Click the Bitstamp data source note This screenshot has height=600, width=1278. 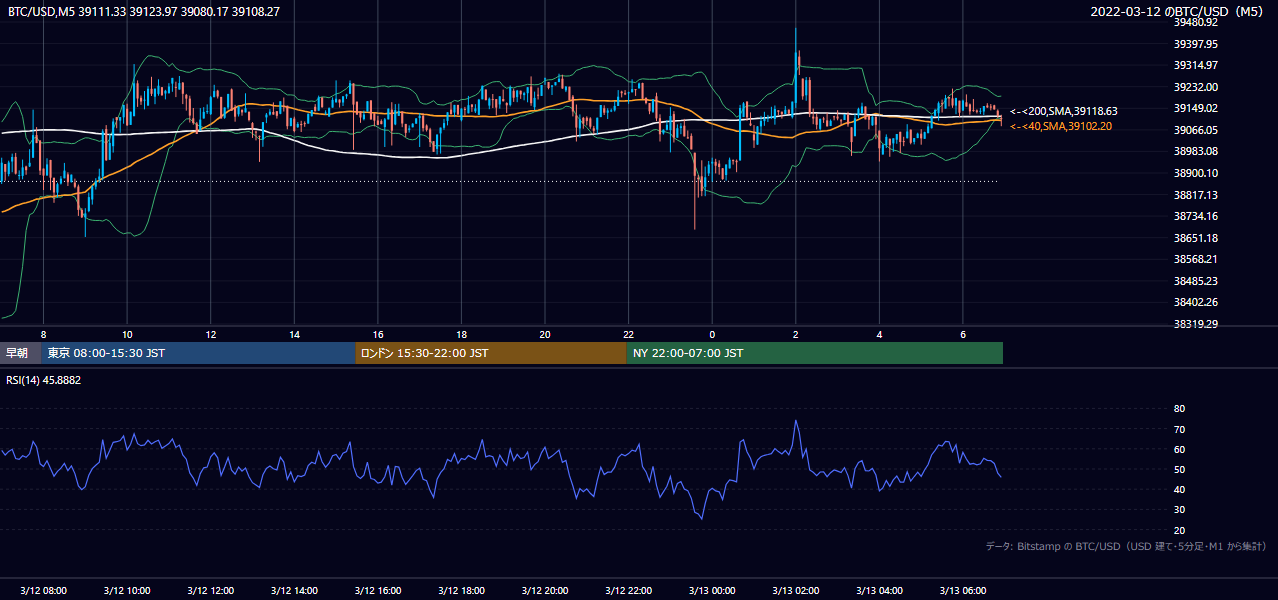click(x=1126, y=546)
